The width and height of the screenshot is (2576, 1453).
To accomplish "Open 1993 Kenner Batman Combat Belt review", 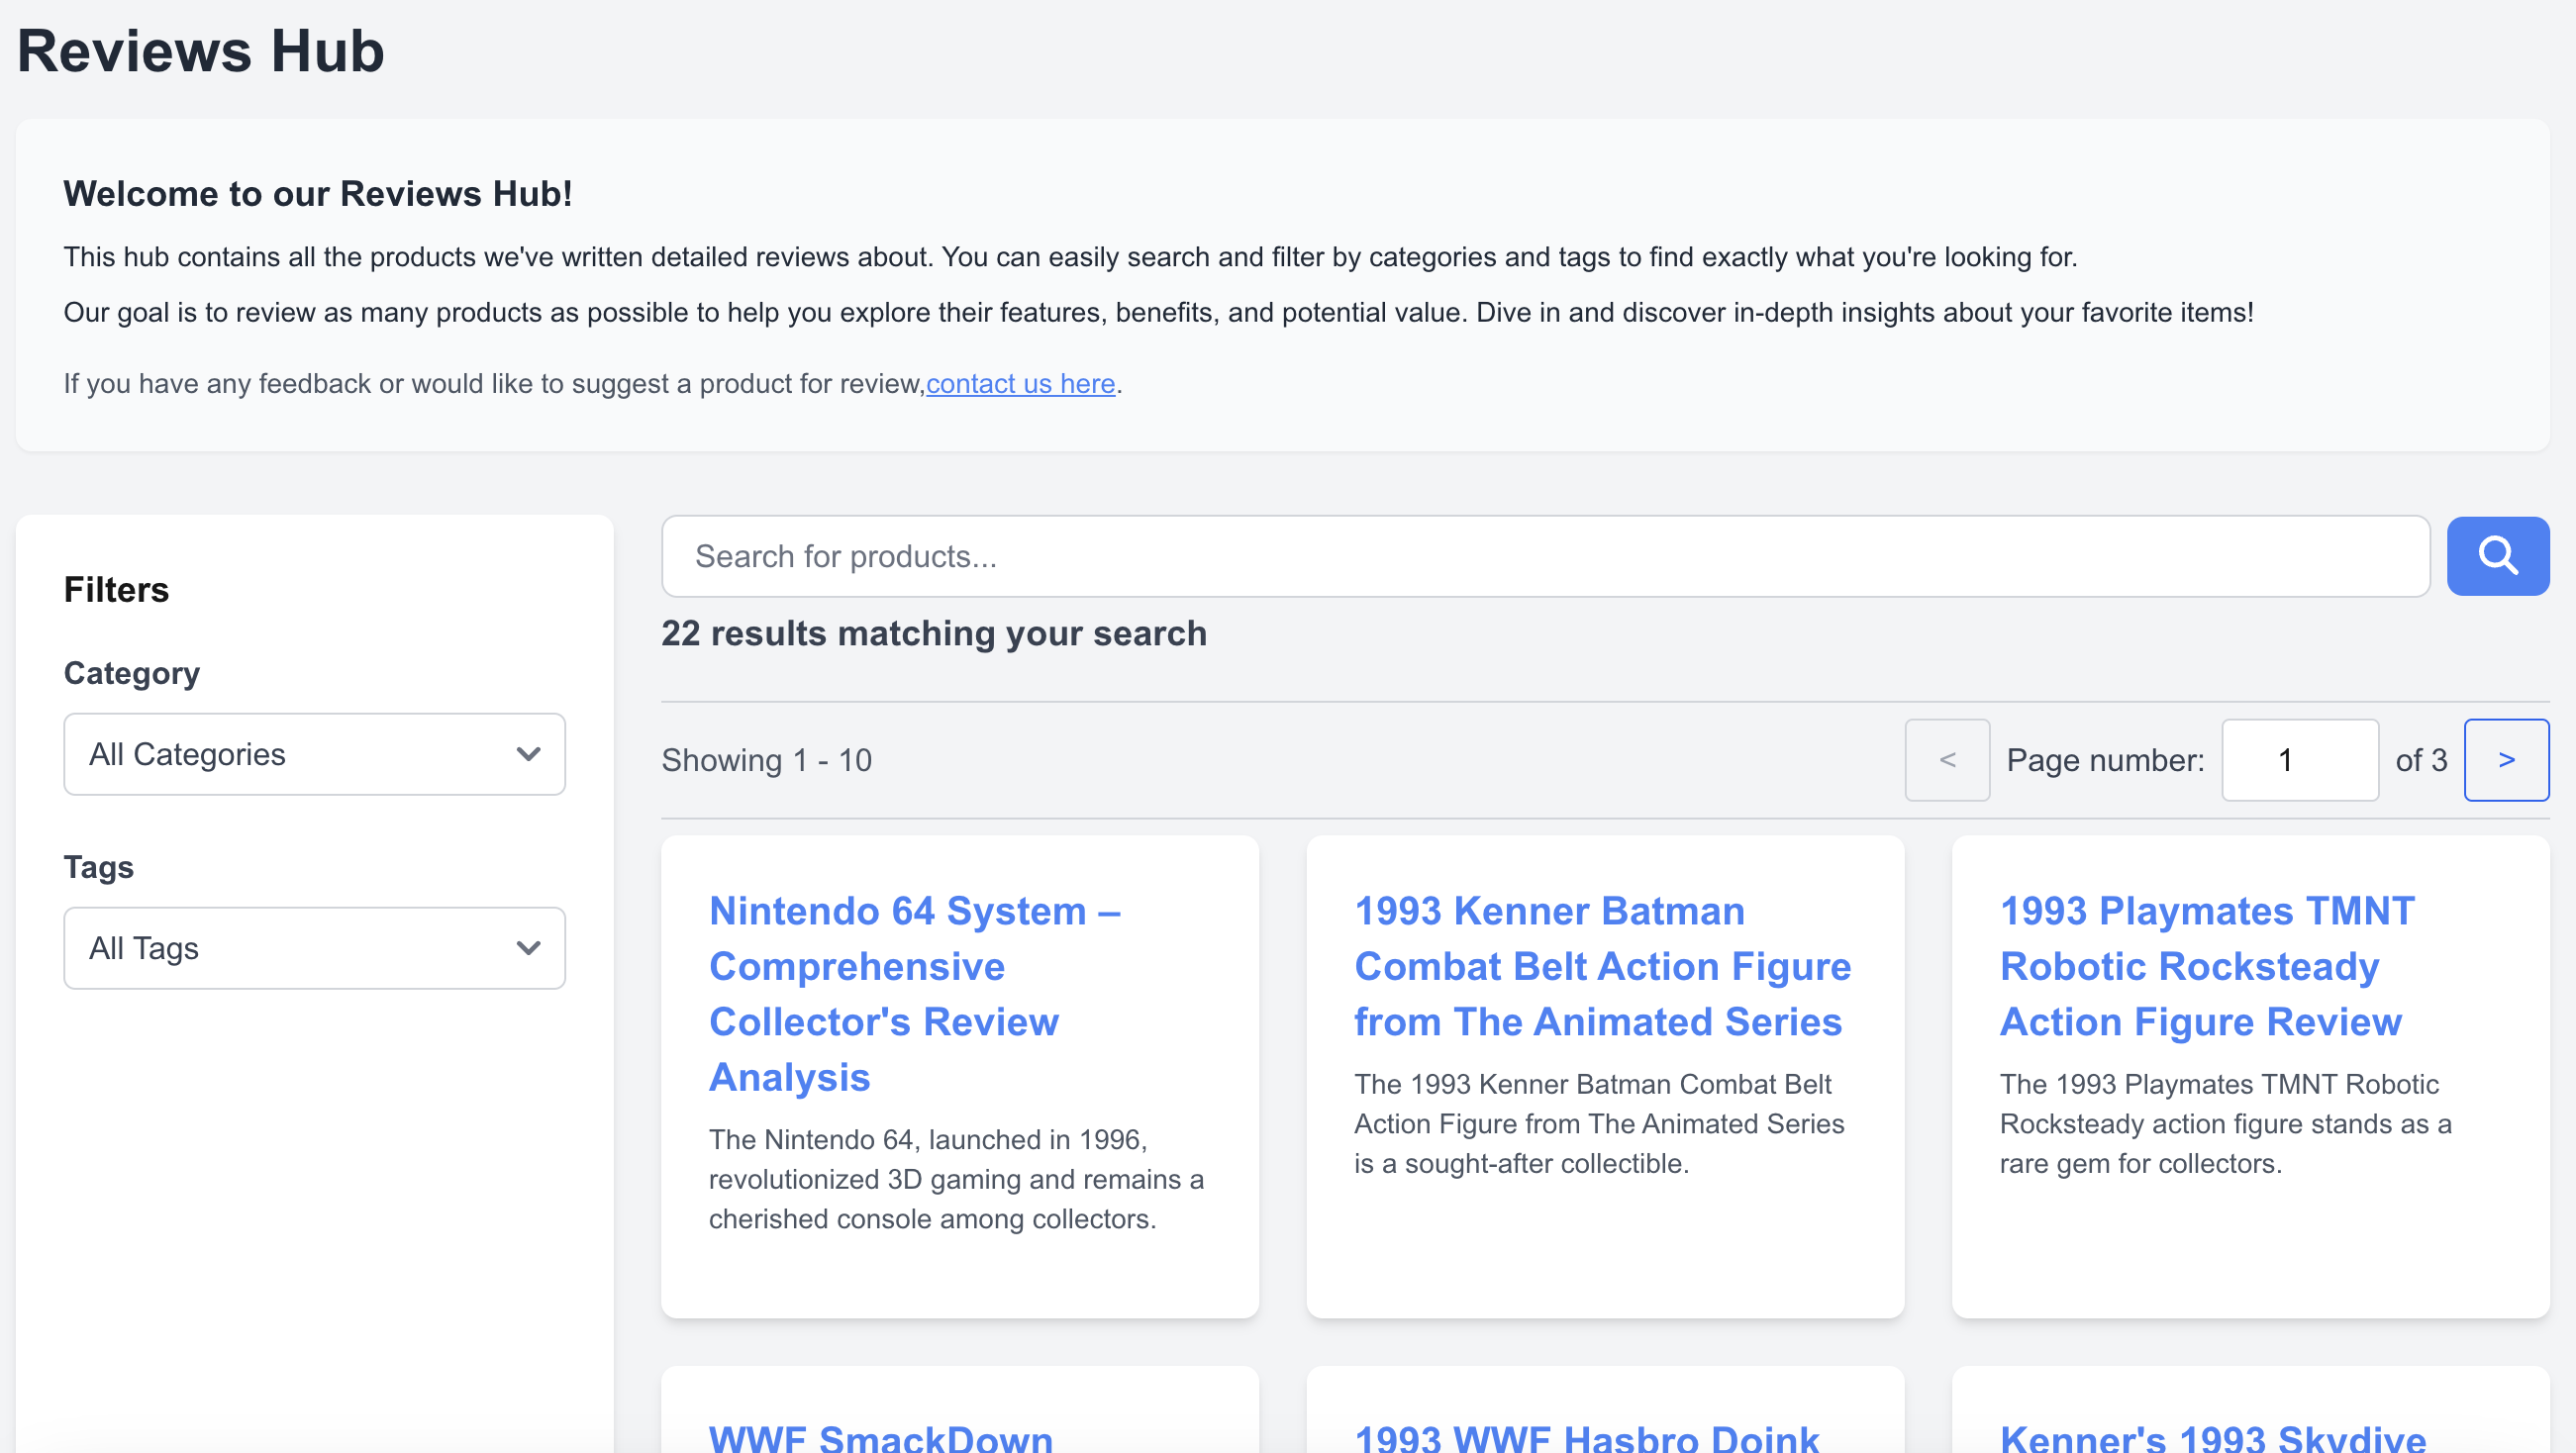I will click(x=1603, y=966).
